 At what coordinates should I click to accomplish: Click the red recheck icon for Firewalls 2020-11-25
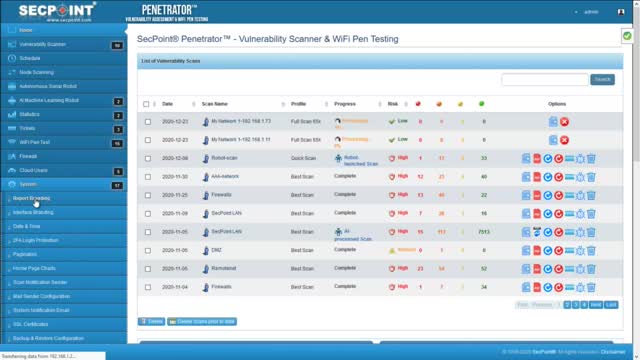pyautogui.click(x=558, y=195)
